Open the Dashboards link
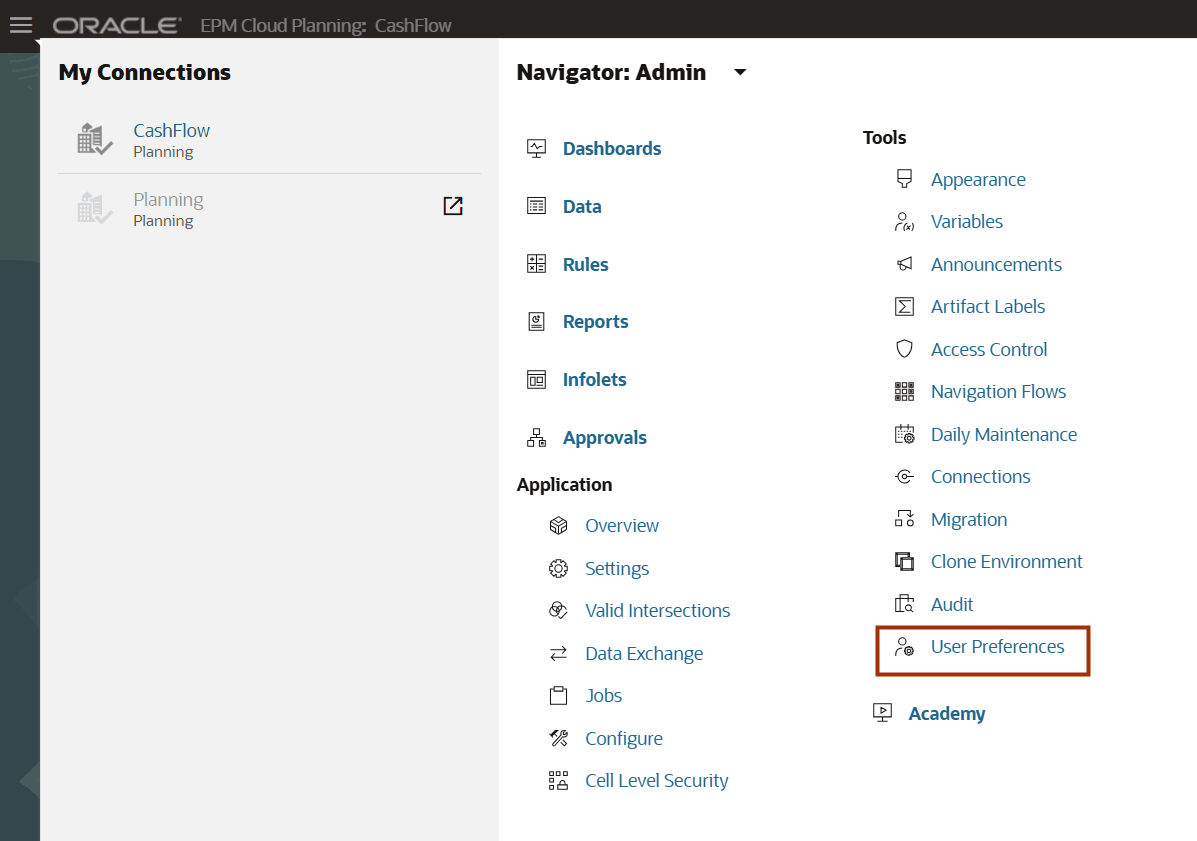 click(611, 148)
